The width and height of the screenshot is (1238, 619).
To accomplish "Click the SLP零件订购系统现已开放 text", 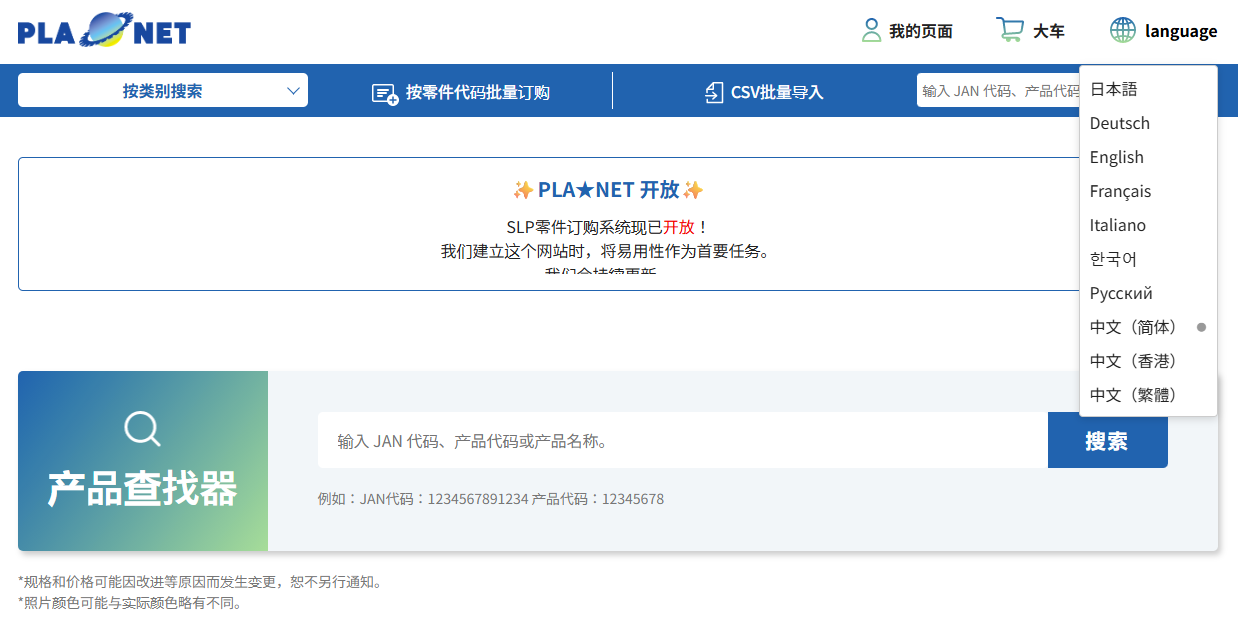I will coord(608,227).
